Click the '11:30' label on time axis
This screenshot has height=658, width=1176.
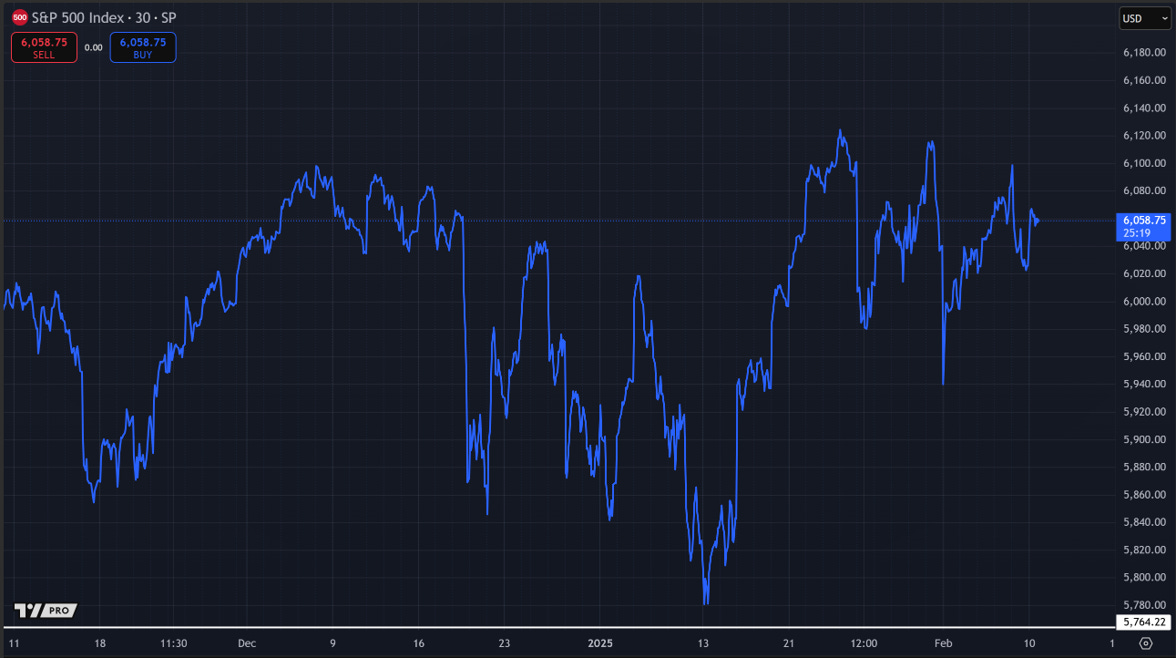coord(173,643)
